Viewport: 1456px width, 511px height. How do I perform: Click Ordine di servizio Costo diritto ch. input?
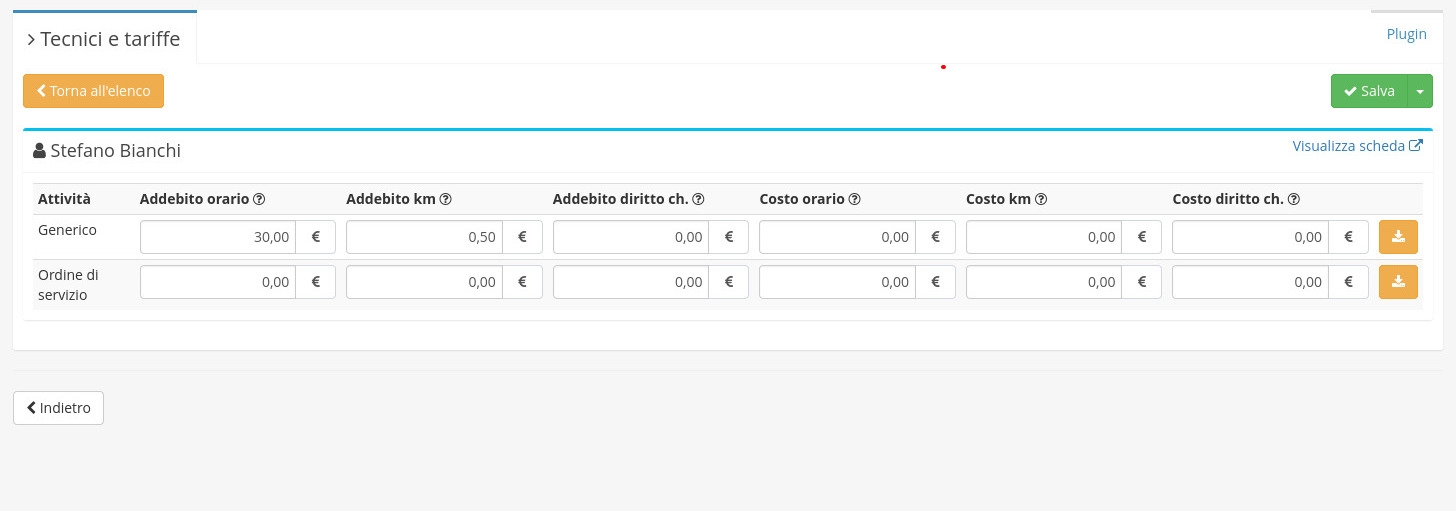coord(1250,282)
